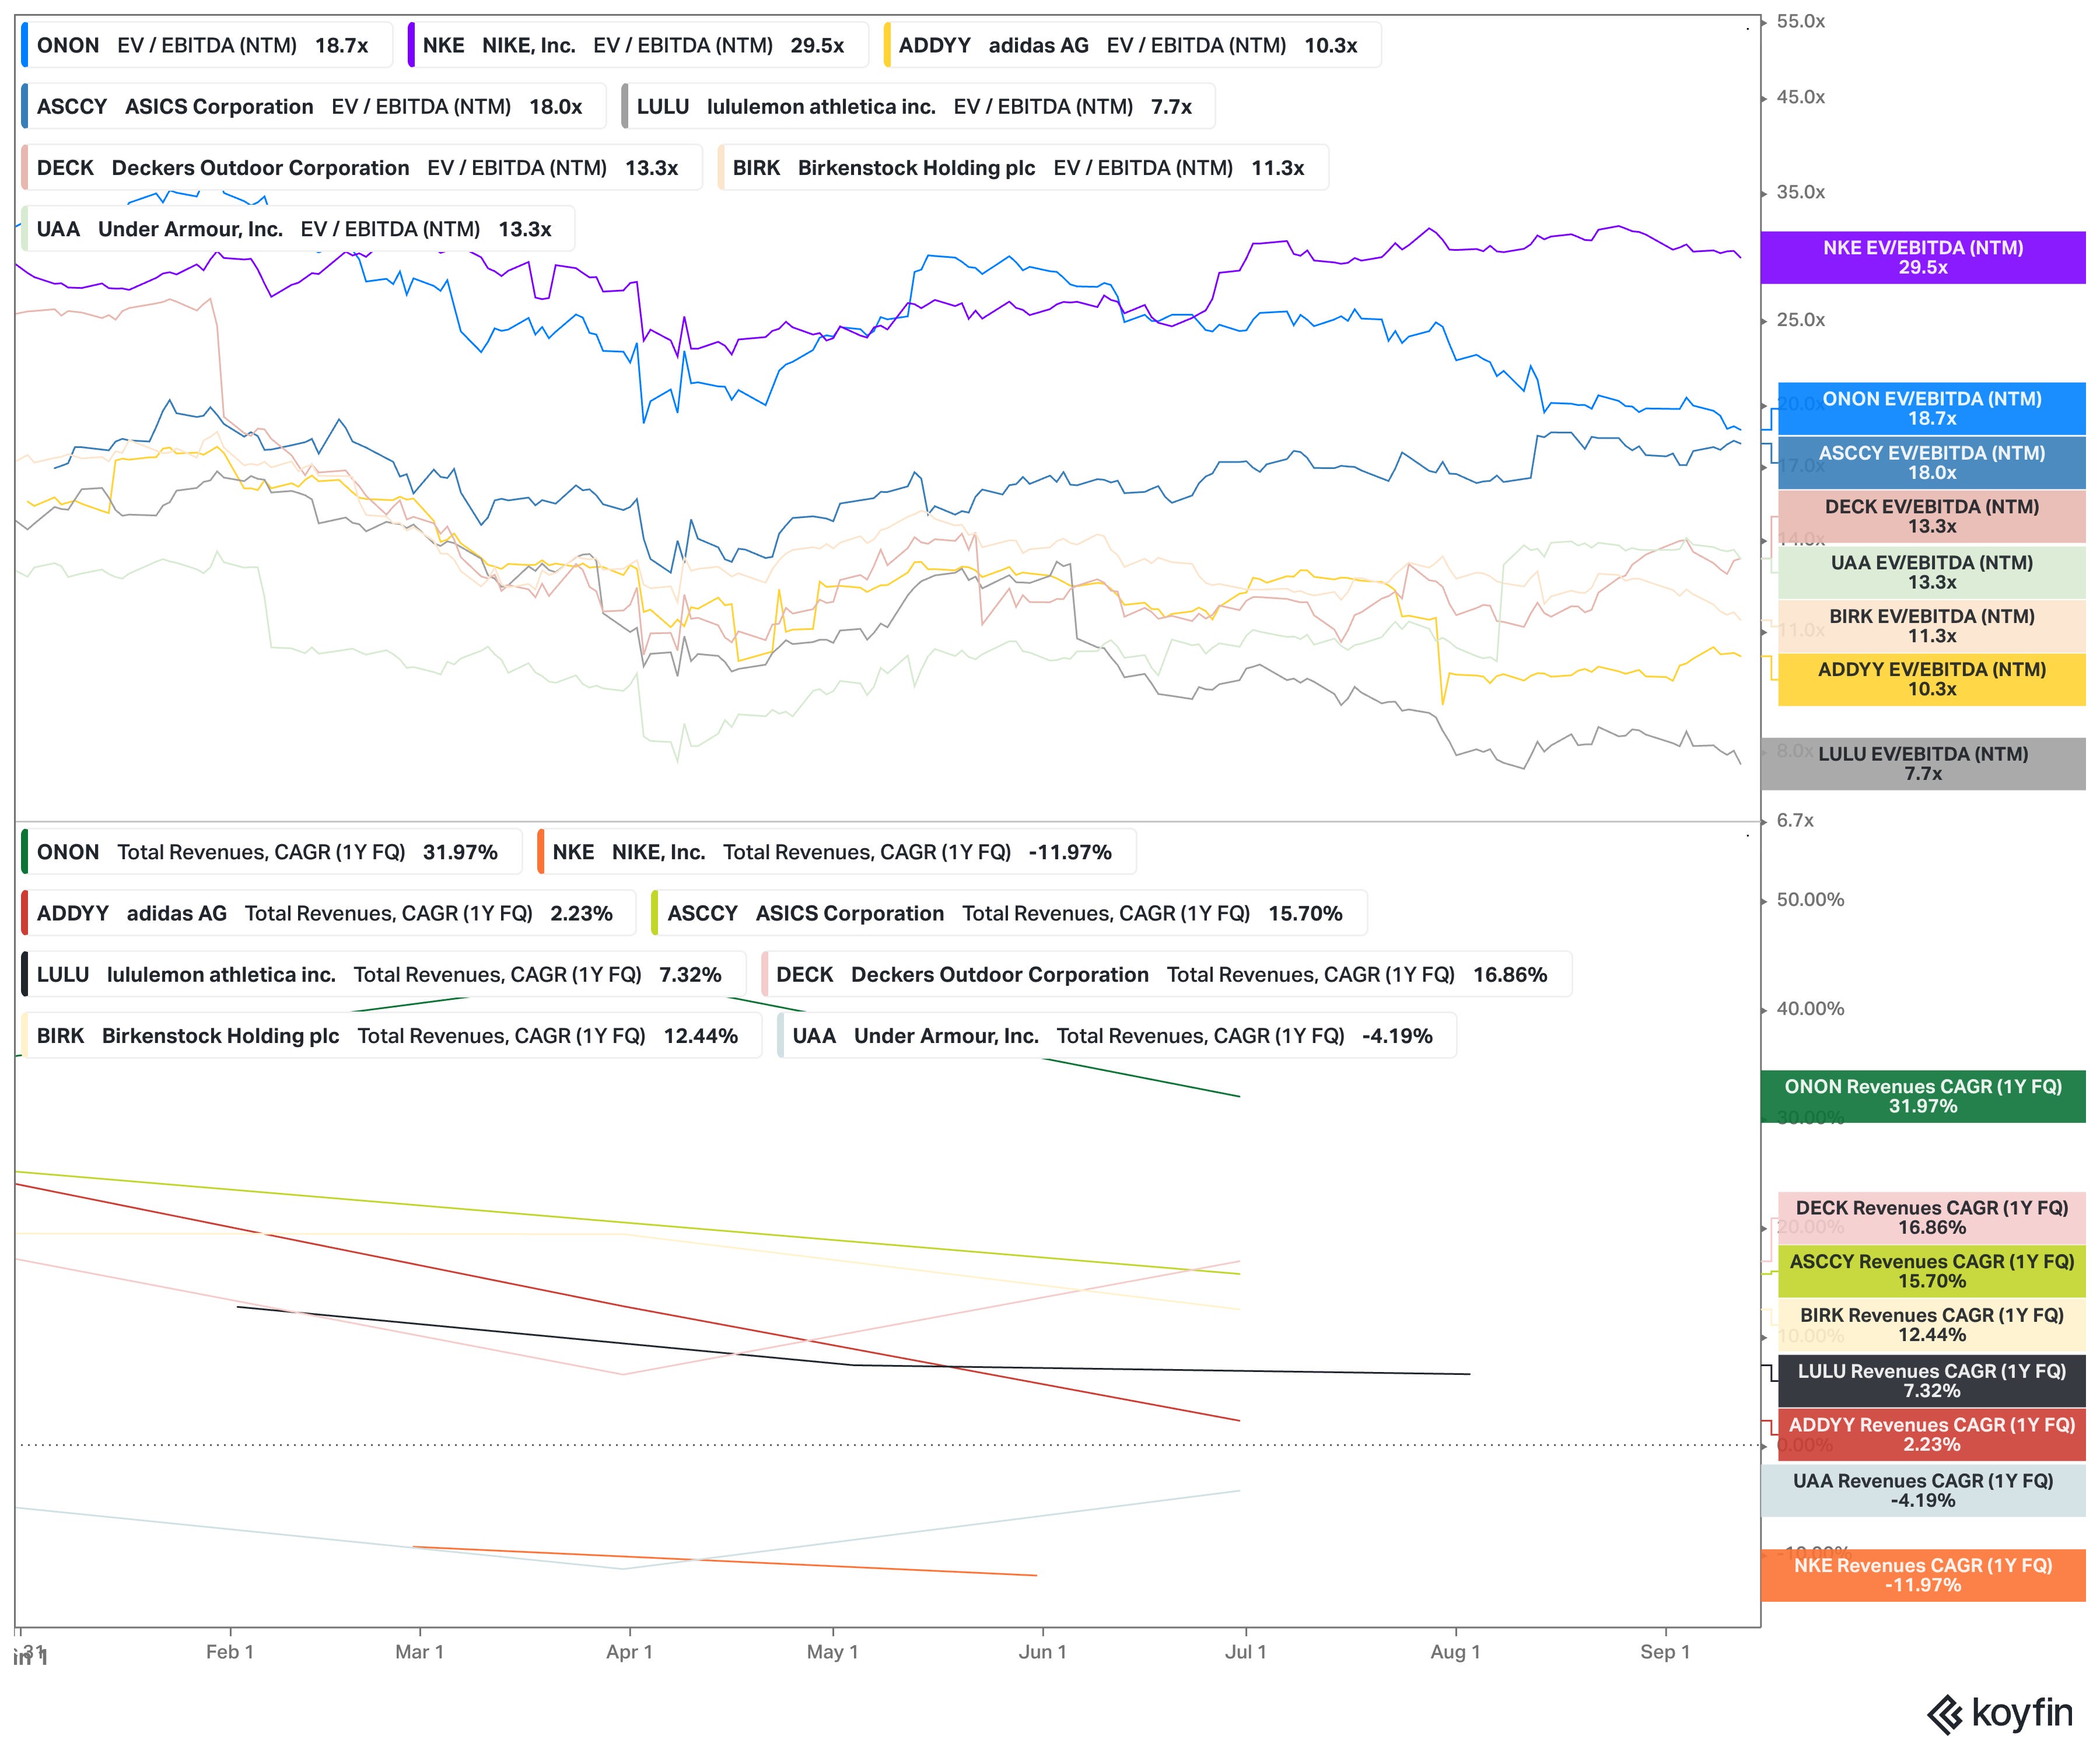Viewport: 2100px width, 1750px height.
Task: Click the 55.0x tick on the y-axis
Action: pos(1800,22)
